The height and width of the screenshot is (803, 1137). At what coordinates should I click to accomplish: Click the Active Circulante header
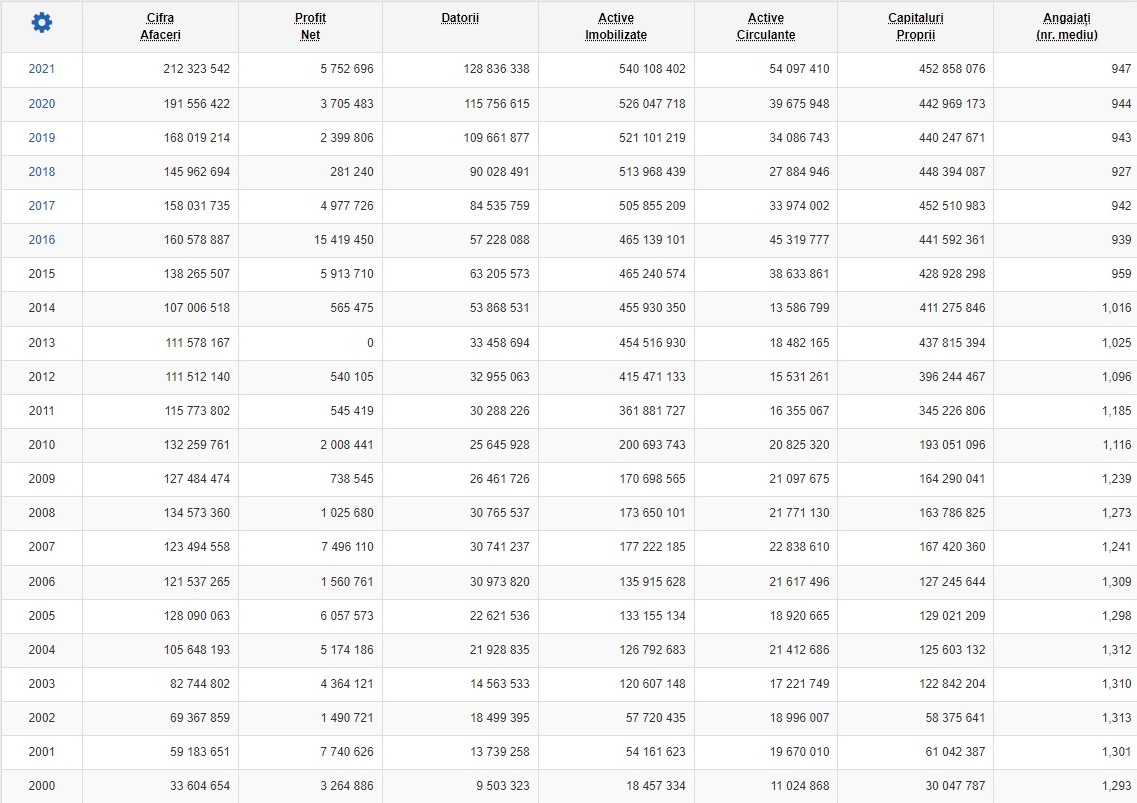pos(766,26)
